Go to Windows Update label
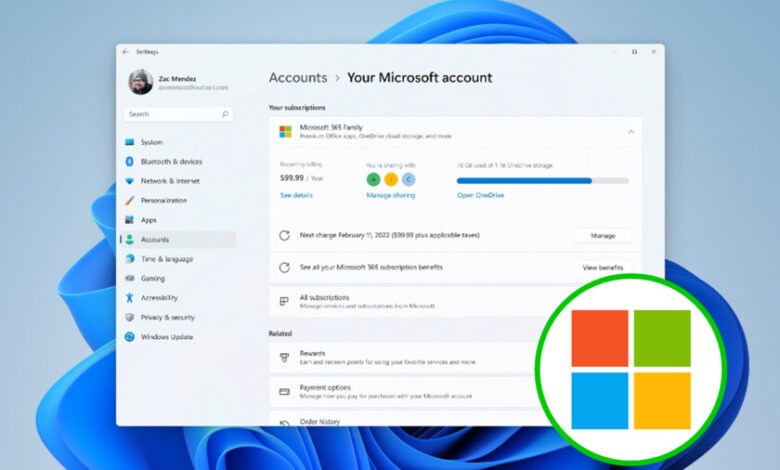Viewport: 780px width, 470px height. click(167, 337)
